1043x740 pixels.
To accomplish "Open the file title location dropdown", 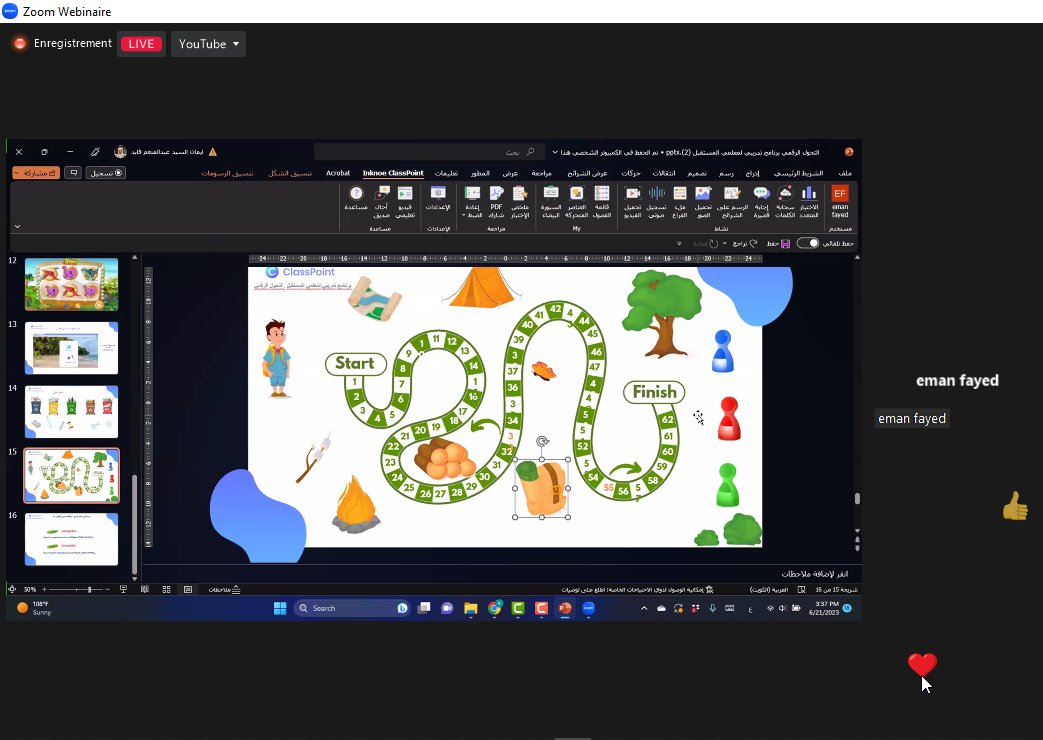I will click(x=555, y=152).
